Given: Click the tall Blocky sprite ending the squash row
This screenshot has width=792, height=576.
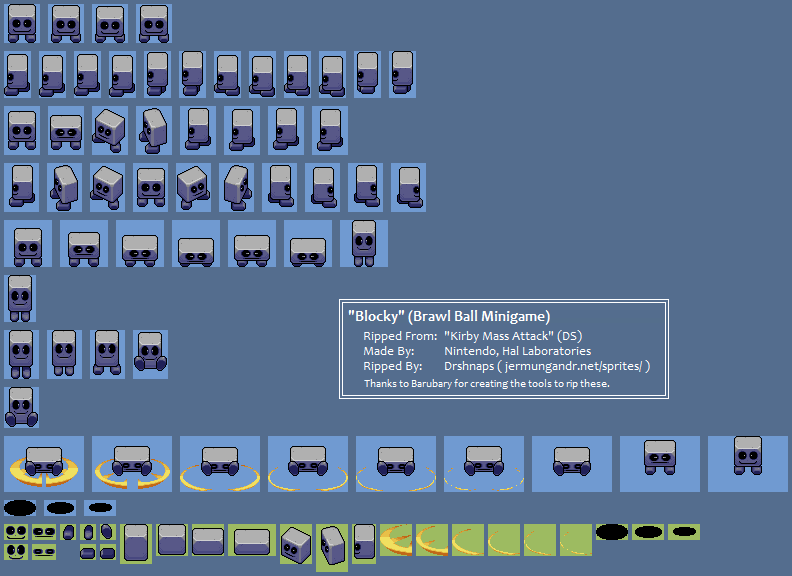Looking at the screenshot, I should click(364, 243).
